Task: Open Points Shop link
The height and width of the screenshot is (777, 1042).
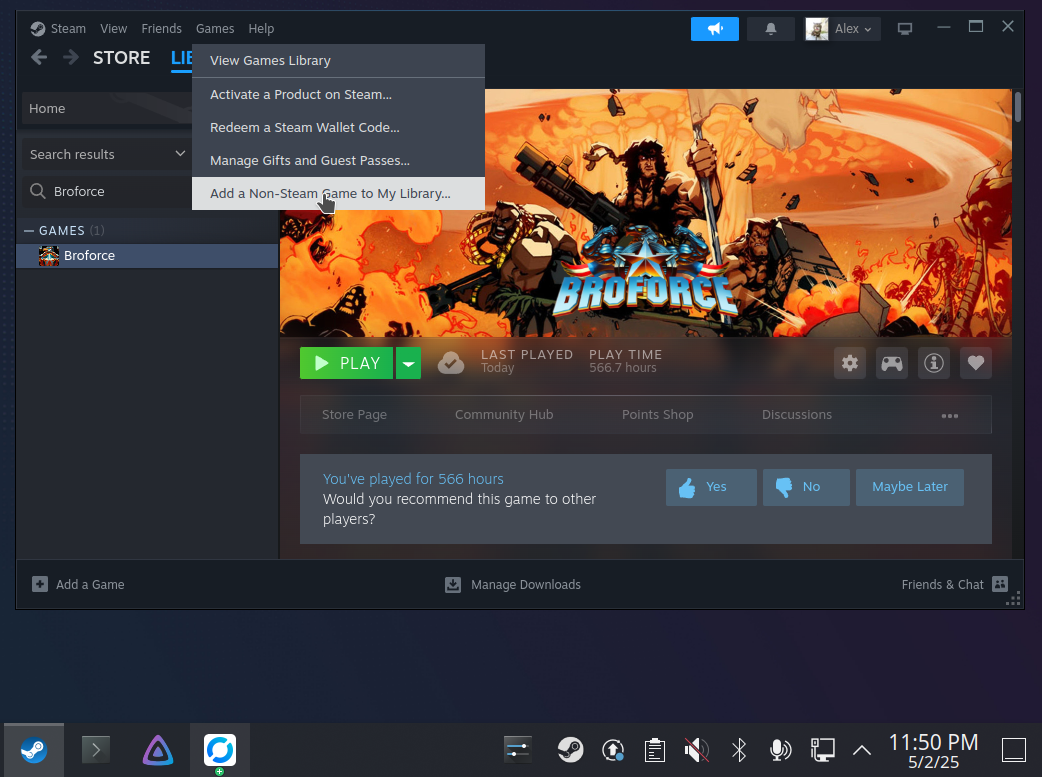Action: click(x=657, y=415)
